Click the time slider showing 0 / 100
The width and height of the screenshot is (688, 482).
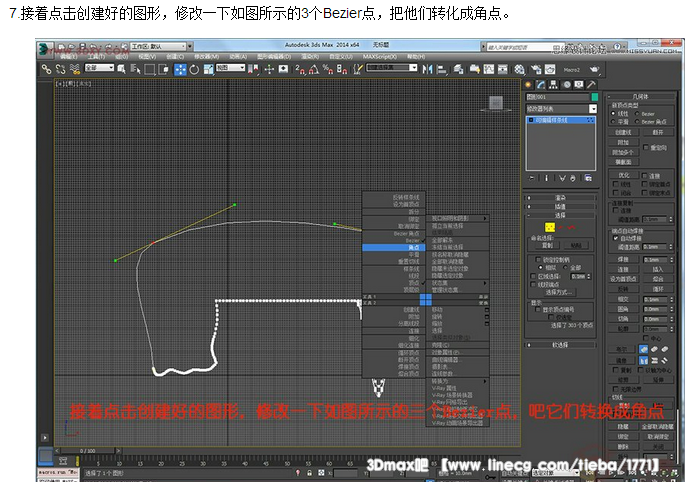(x=88, y=451)
